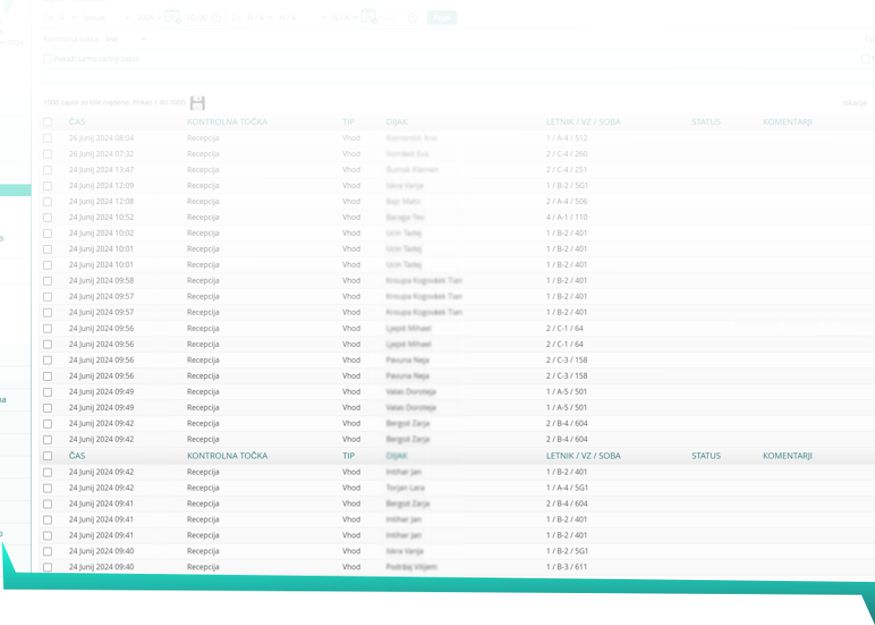
Task: Click the 00:00 start time input field
Action: click(197, 18)
